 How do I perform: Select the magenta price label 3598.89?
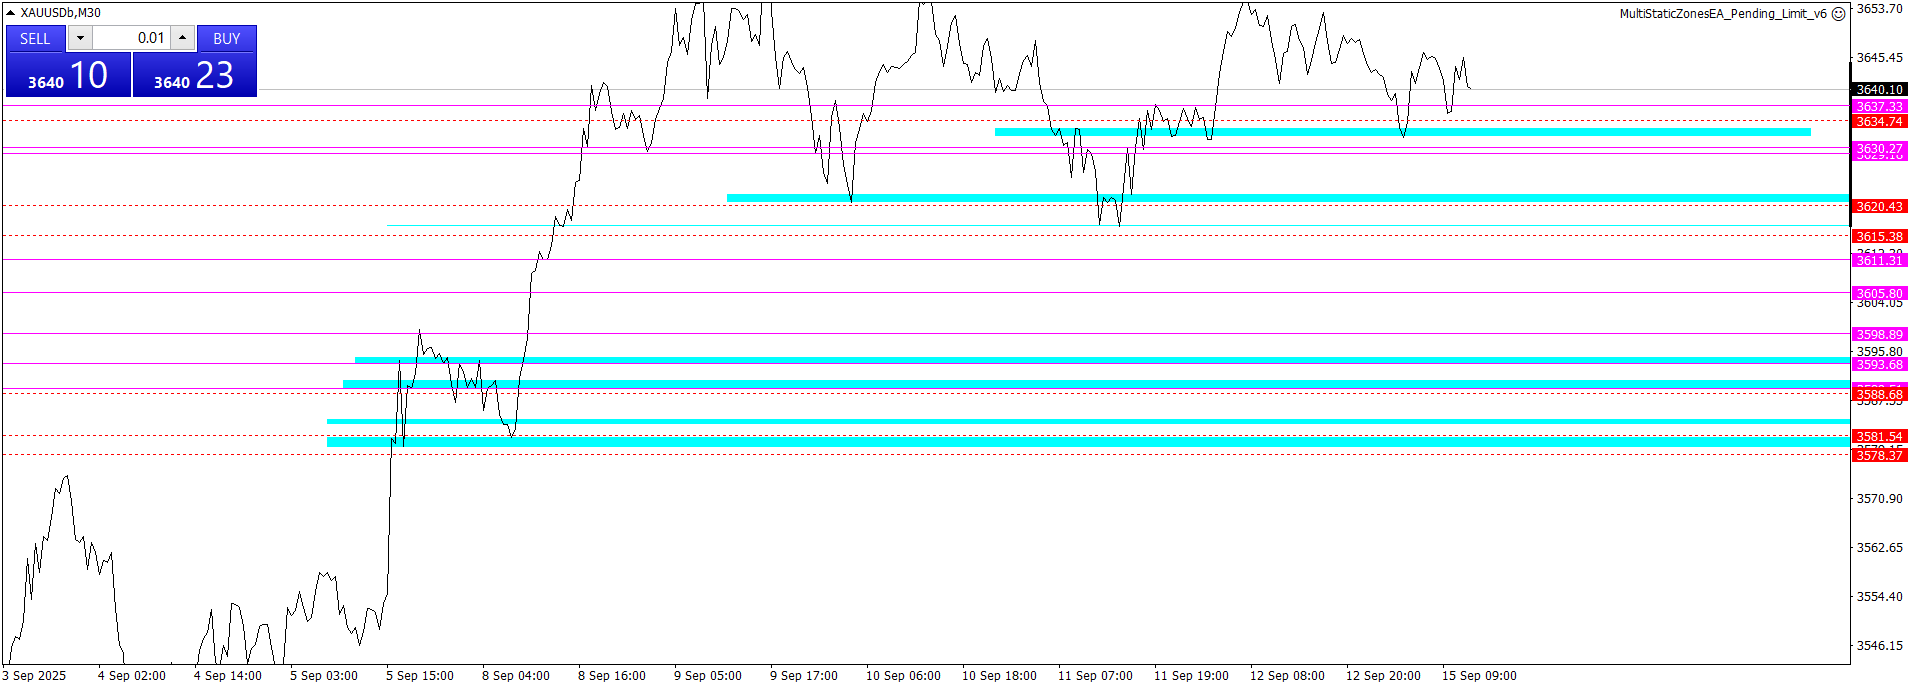click(1880, 334)
